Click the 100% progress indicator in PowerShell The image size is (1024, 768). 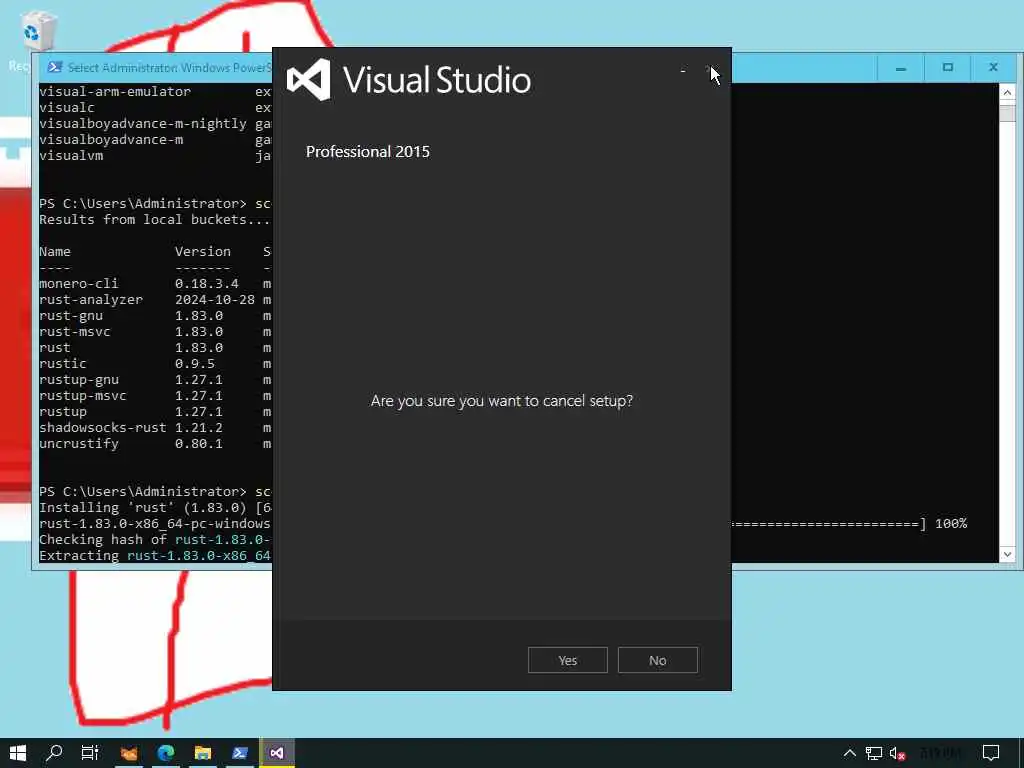pyautogui.click(x=951, y=524)
